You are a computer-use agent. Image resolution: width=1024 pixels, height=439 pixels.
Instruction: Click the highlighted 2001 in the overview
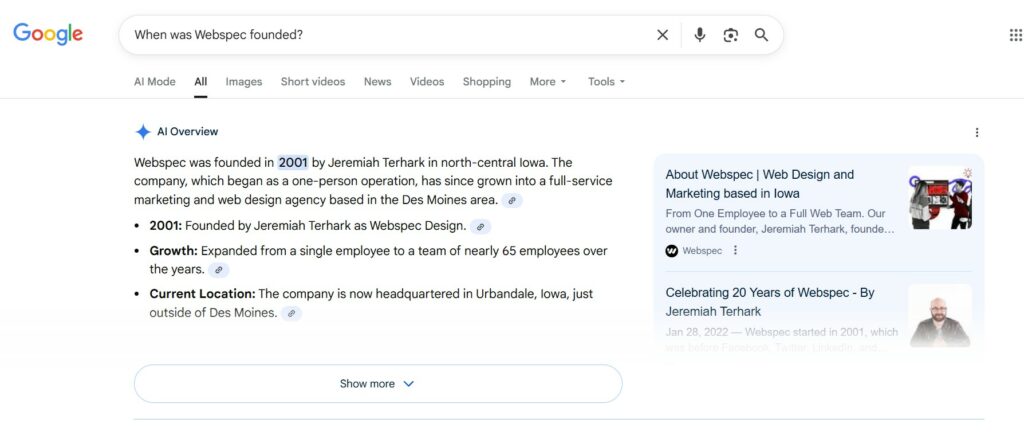(x=293, y=163)
